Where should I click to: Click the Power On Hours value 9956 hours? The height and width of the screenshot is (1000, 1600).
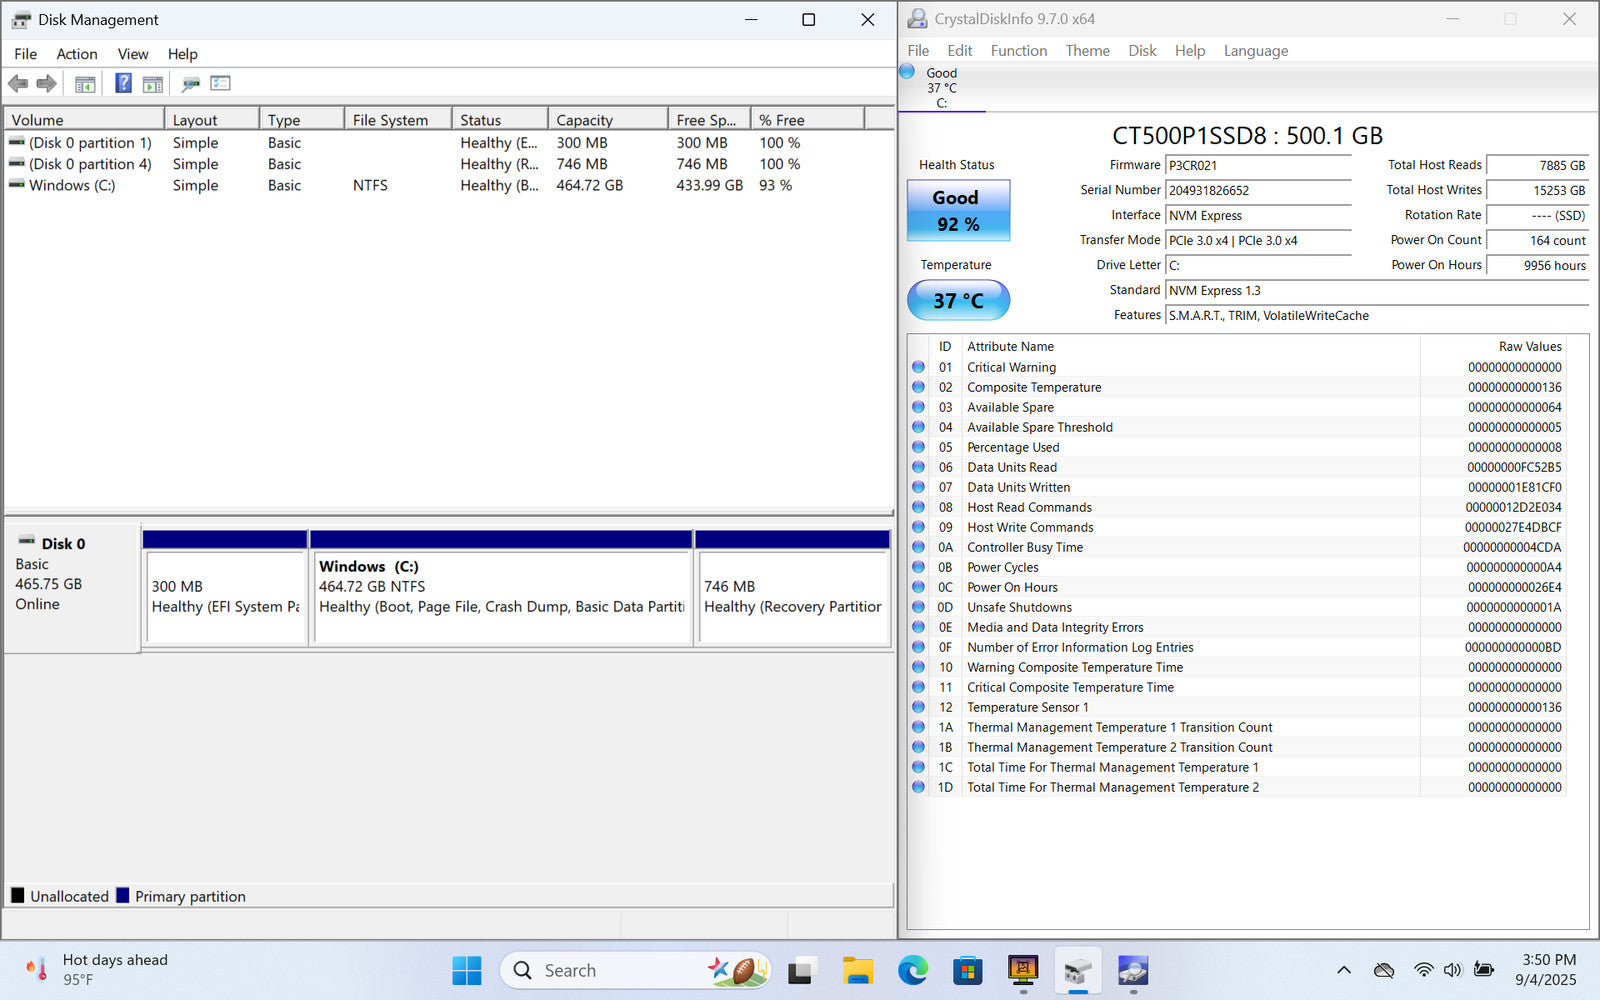(1537, 265)
